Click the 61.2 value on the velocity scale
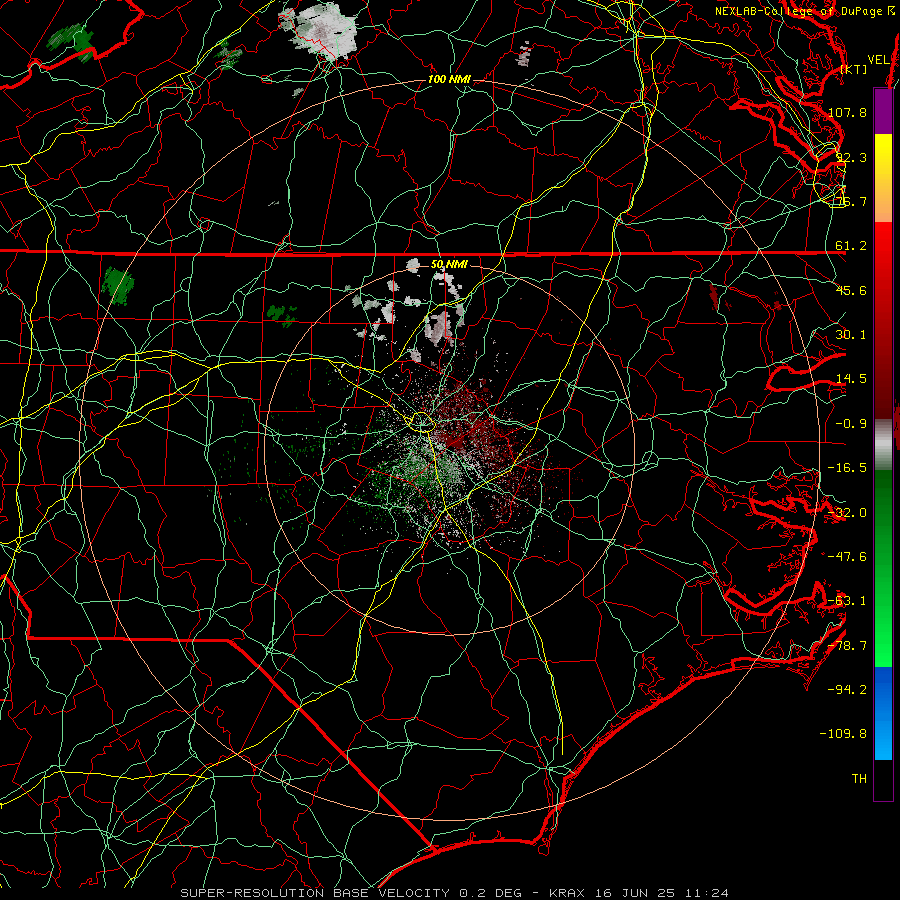The width and height of the screenshot is (900, 900). point(851,246)
